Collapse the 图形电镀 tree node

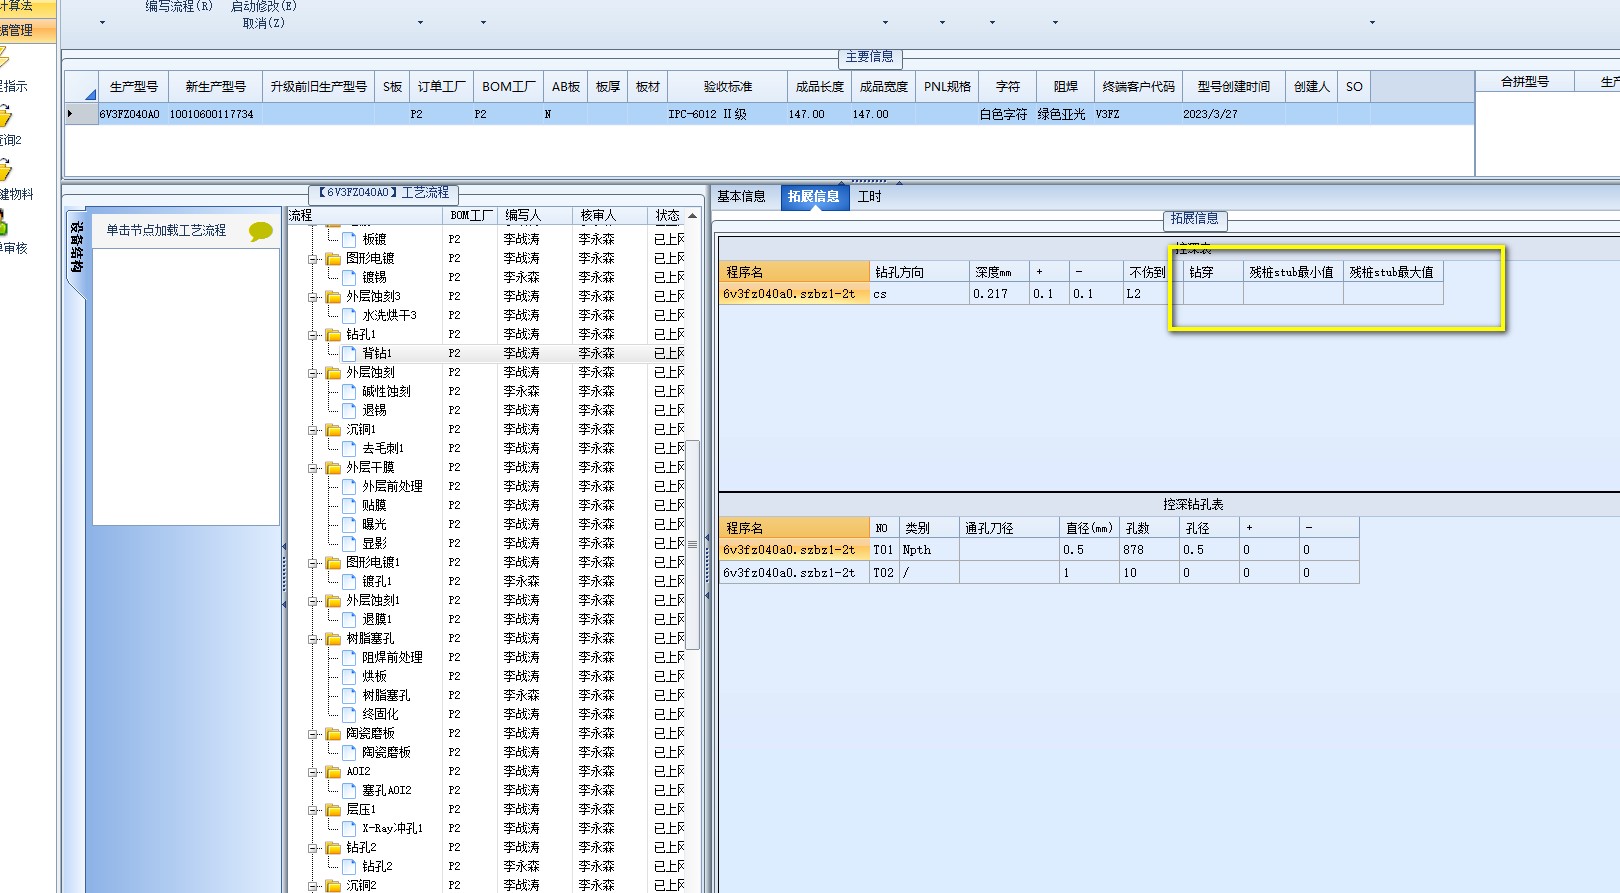coord(313,258)
